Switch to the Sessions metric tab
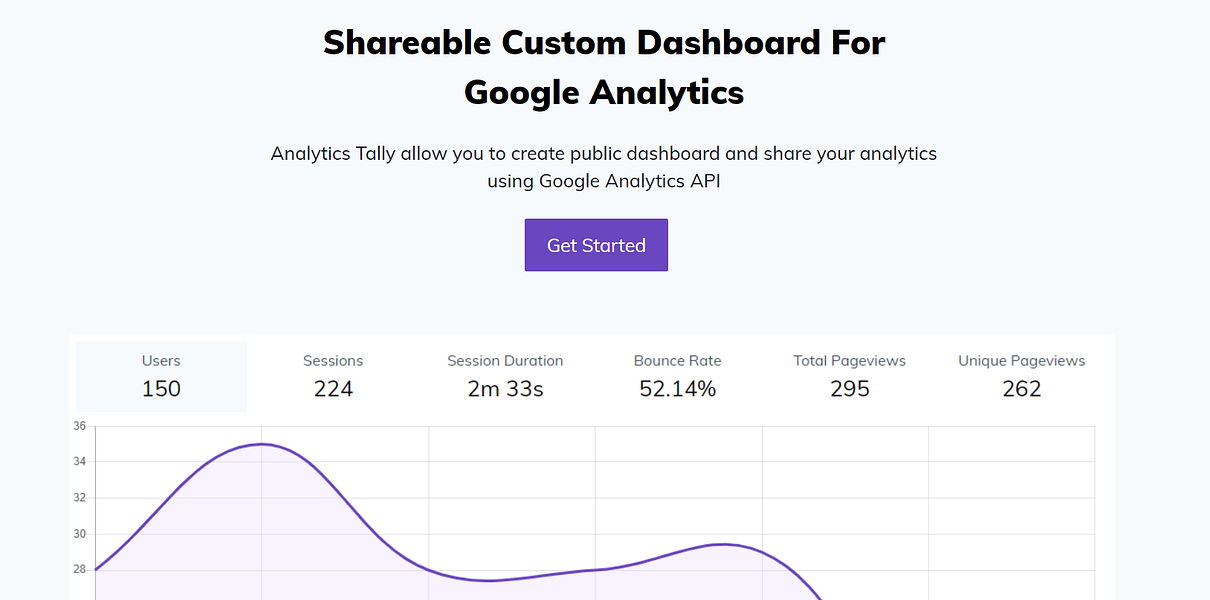The width and height of the screenshot is (1210, 600). pyautogui.click(x=333, y=376)
